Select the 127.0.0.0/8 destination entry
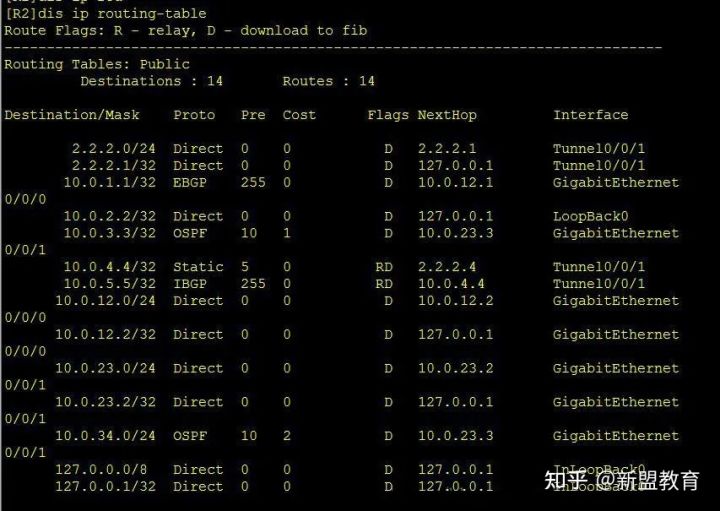This screenshot has height=511, width=720. (101, 470)
